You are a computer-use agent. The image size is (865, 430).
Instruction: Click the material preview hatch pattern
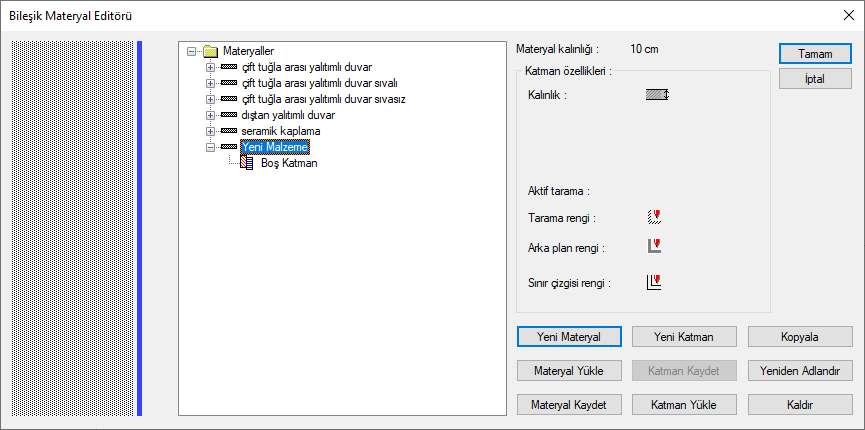[73, 228]
